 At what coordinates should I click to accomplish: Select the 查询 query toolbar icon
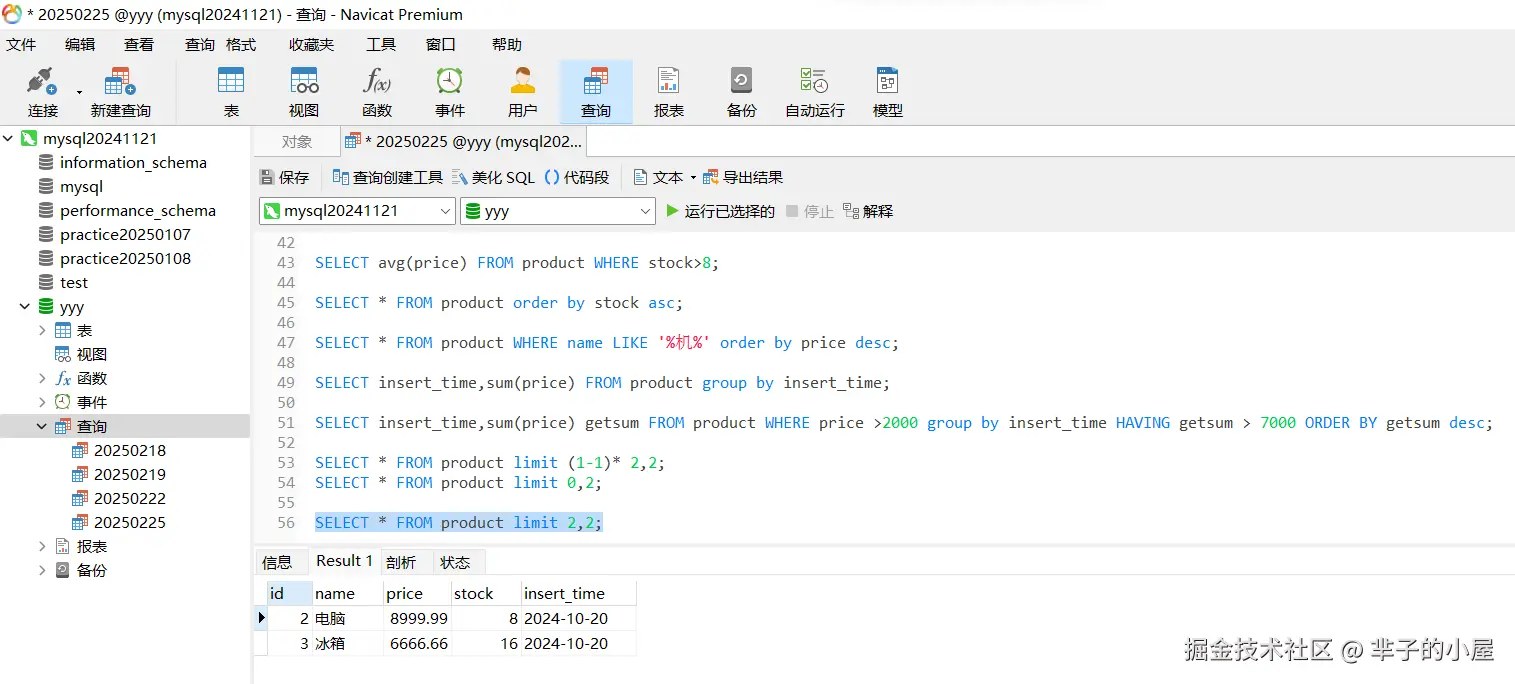pyautogui.click(x=596, y=92)
